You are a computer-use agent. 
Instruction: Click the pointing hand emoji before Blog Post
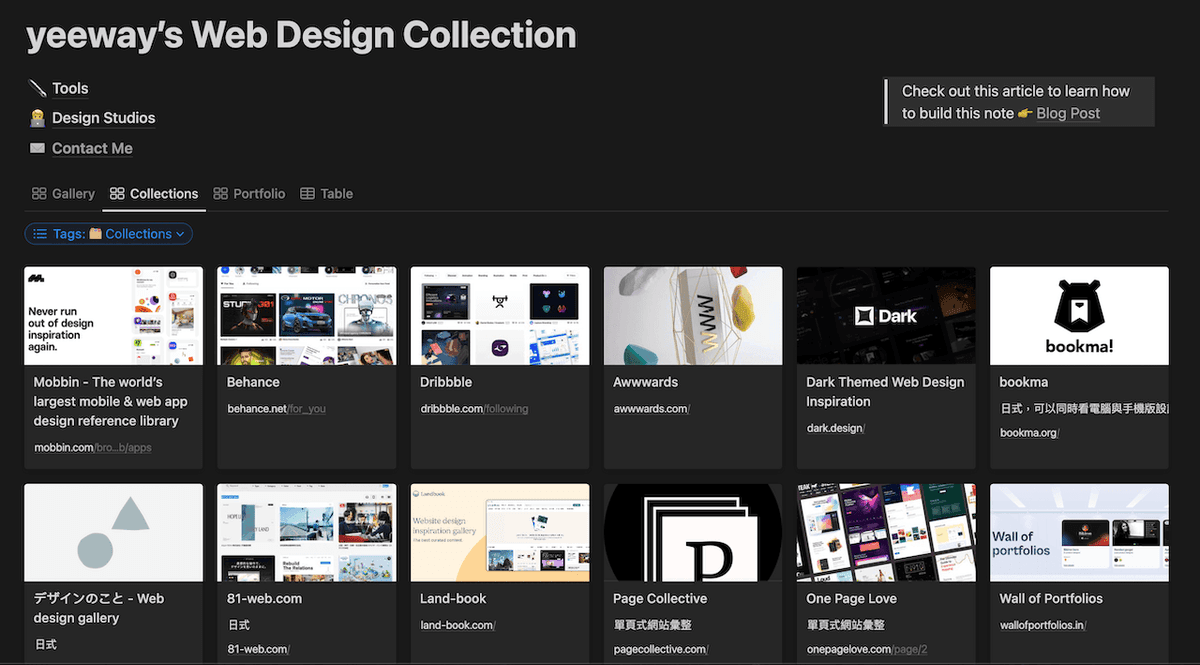pos(1025,113)
